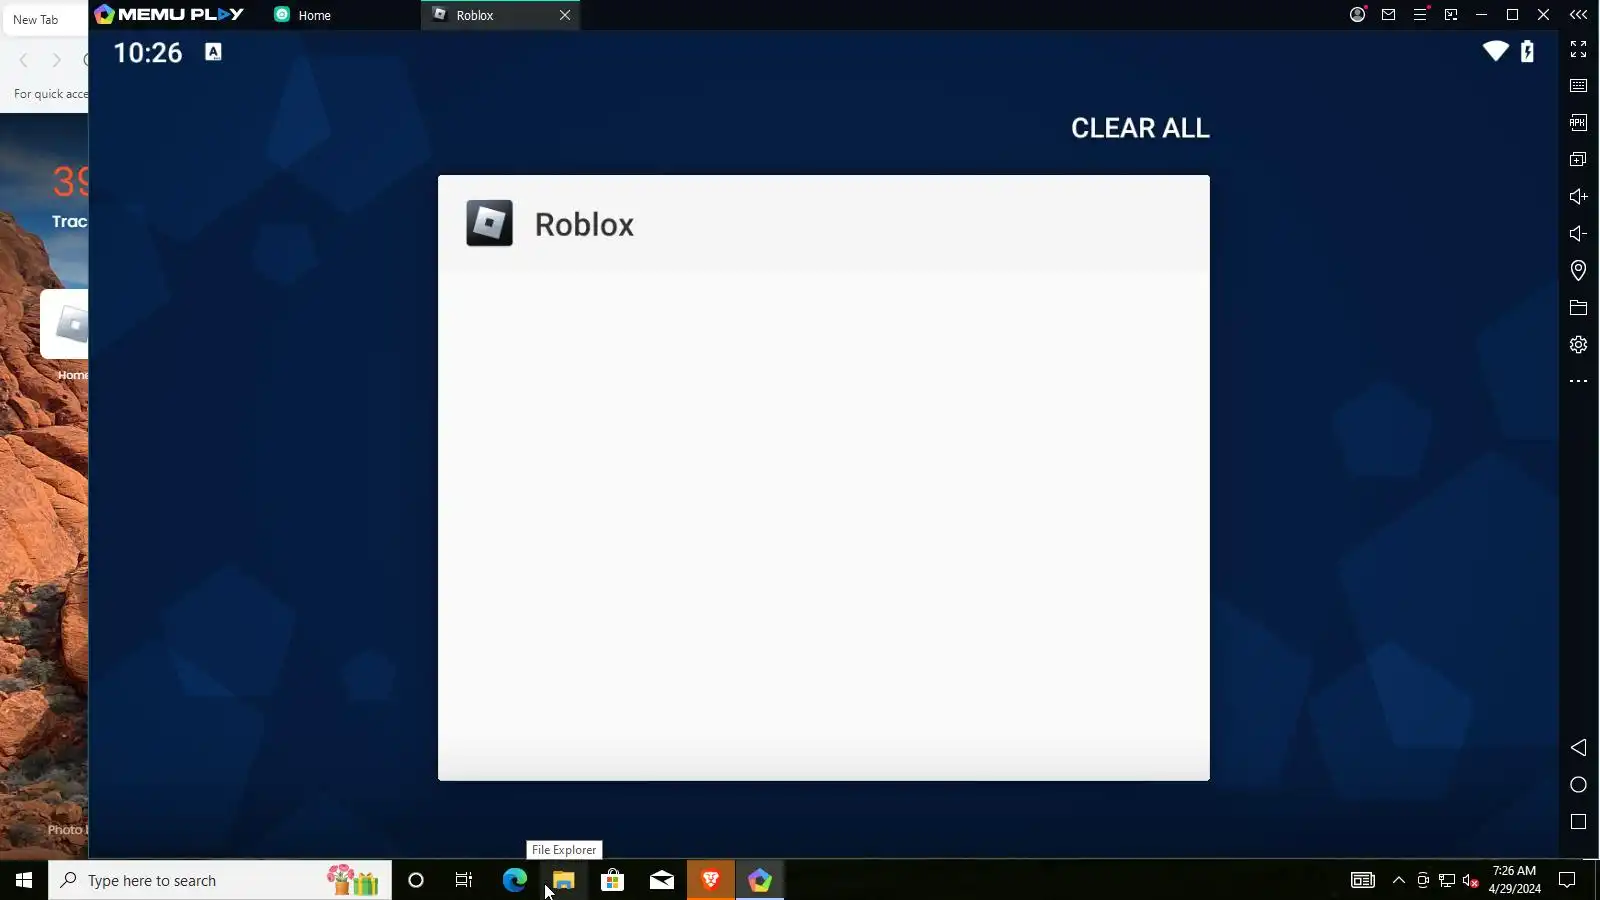Screen dimensions: 1600x900
Task: Click browser forward arrow behind MEmu
Action: click(56, 60)
